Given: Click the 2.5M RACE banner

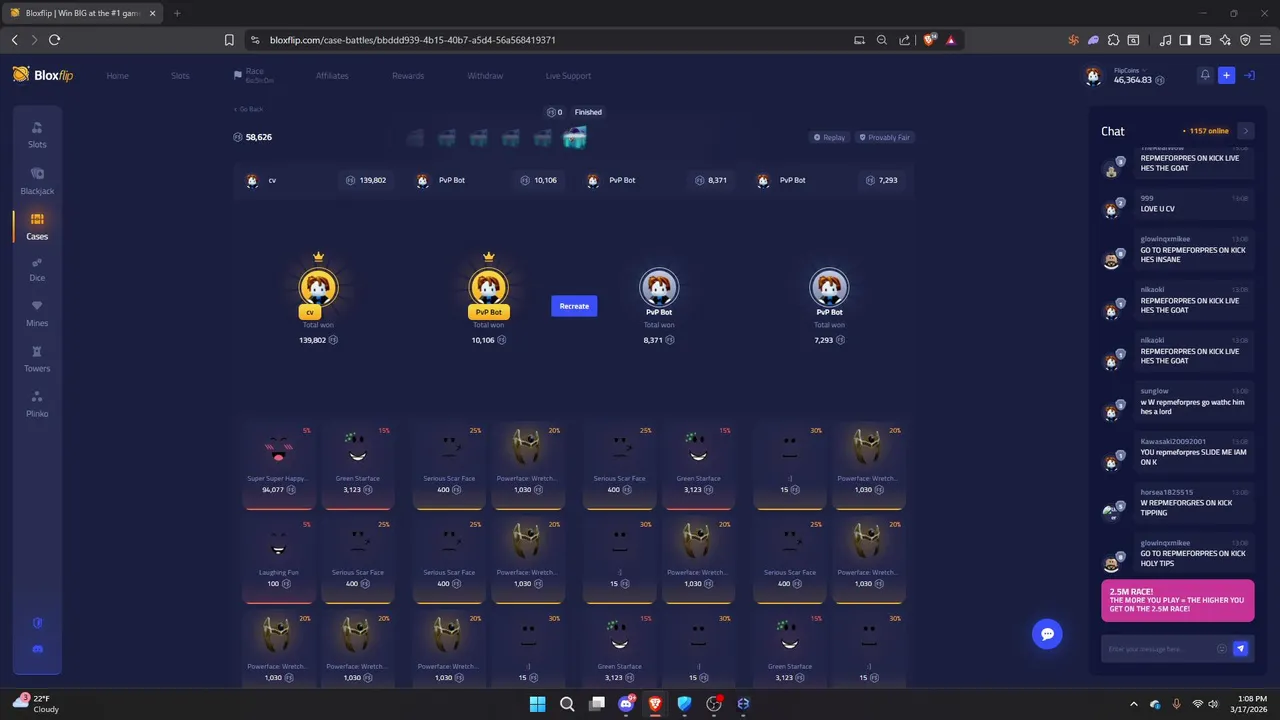Looking at the screenshot, I should pos(1177,601).
